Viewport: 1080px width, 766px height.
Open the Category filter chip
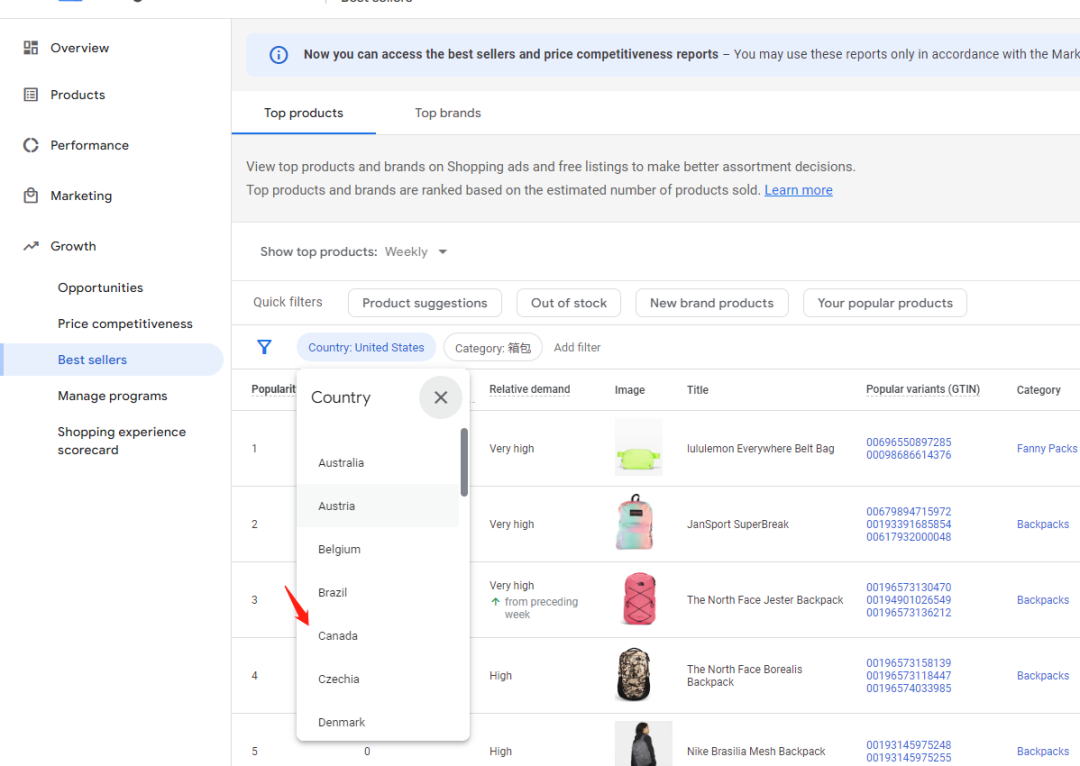492,348
